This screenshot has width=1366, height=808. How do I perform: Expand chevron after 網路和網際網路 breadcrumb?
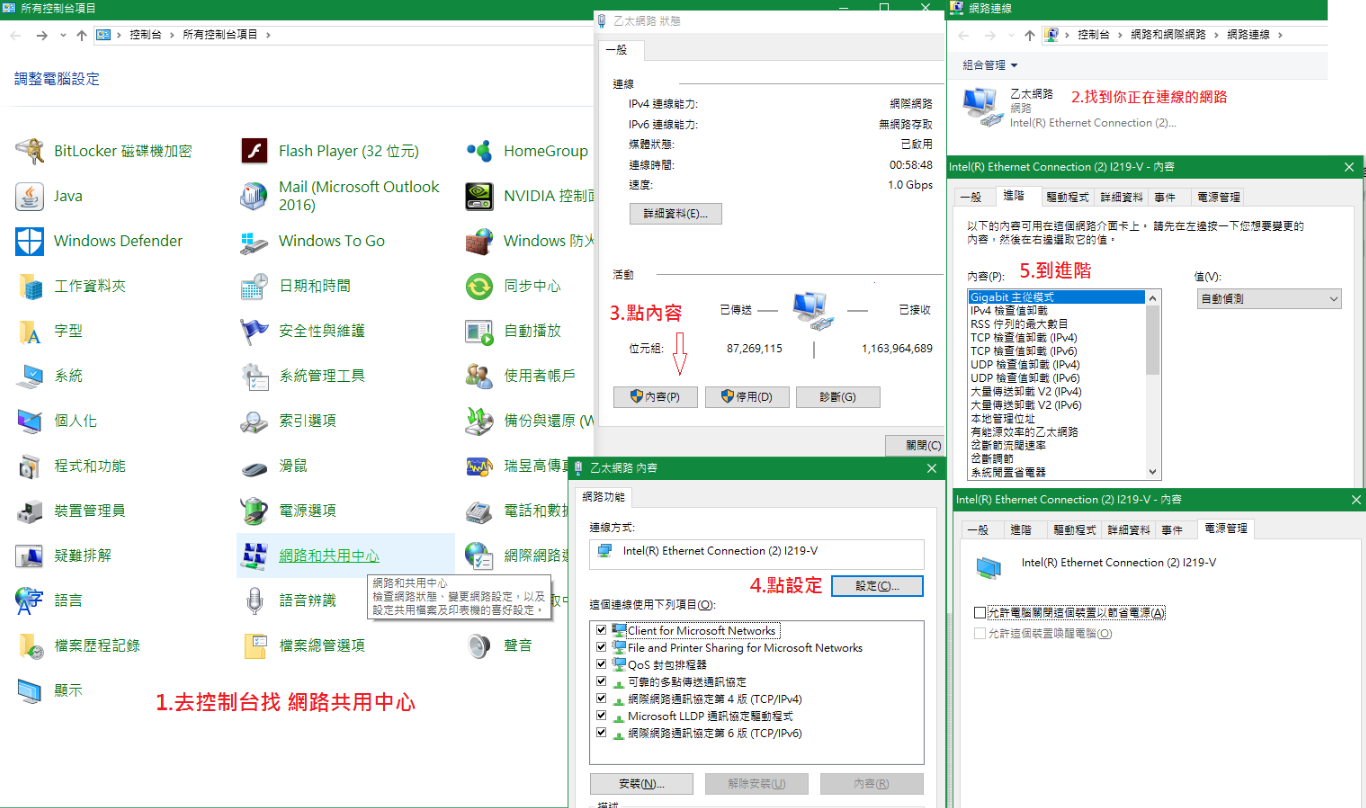click(x=1214, y=35)
